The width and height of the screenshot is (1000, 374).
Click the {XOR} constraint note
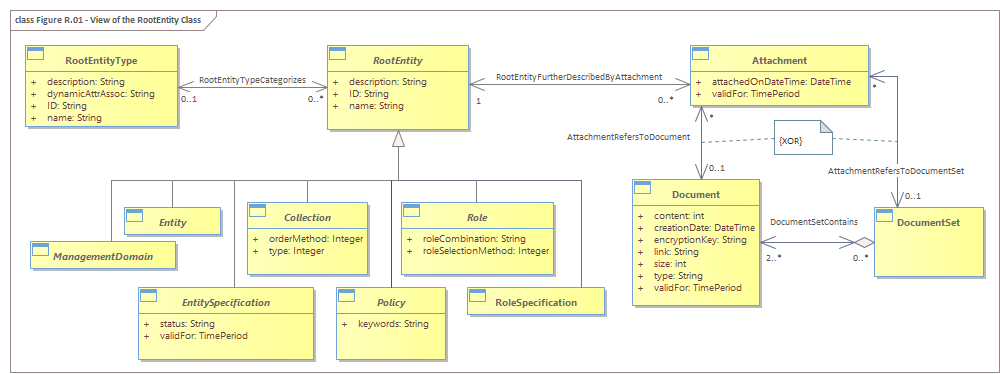pos(803,137)
